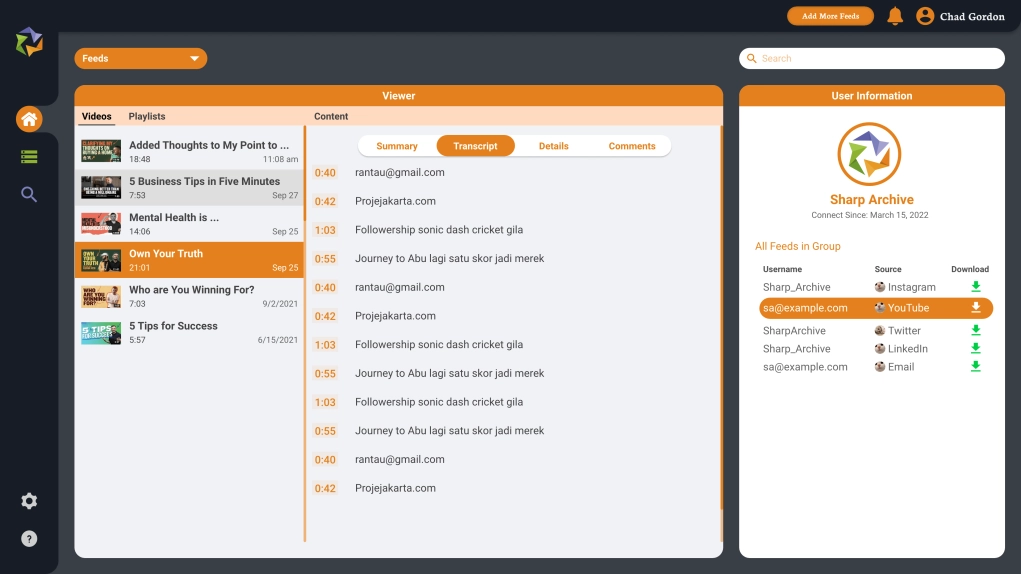Switch to the Summary tab
The image size is (1021, 574).
(397, 146)
